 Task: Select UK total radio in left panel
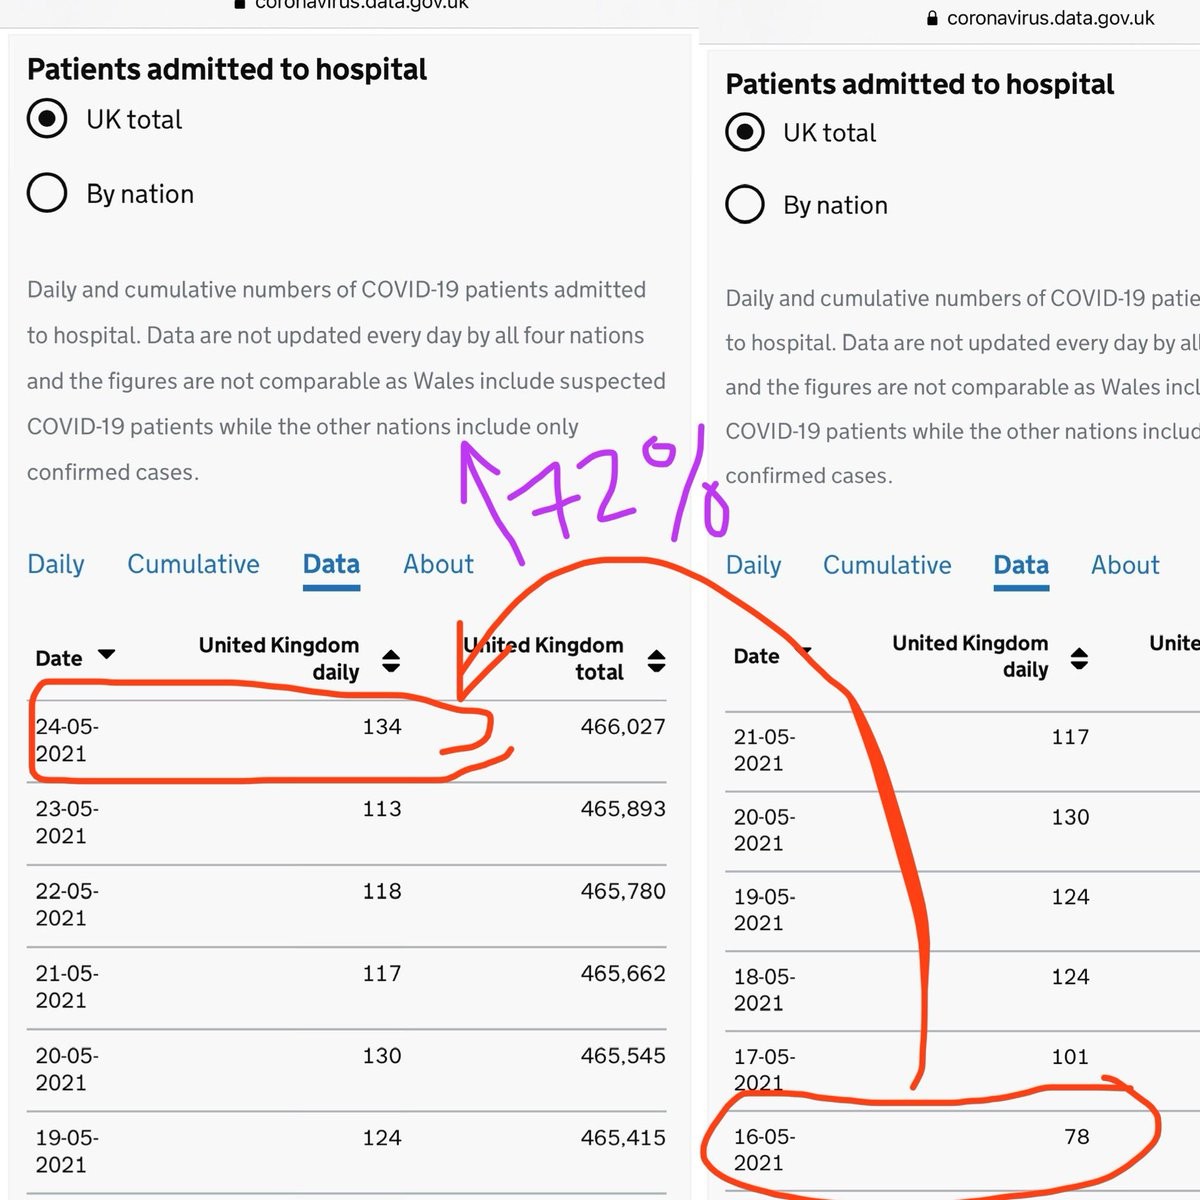47,119
